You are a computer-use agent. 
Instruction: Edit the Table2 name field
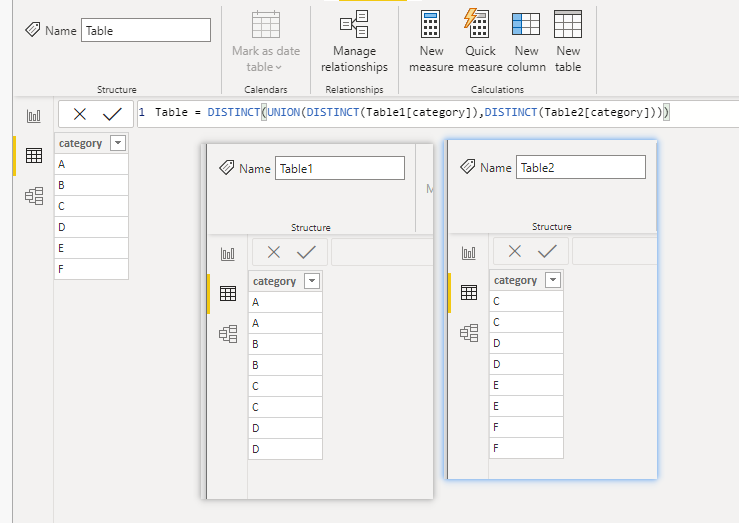tap(581, 167)
